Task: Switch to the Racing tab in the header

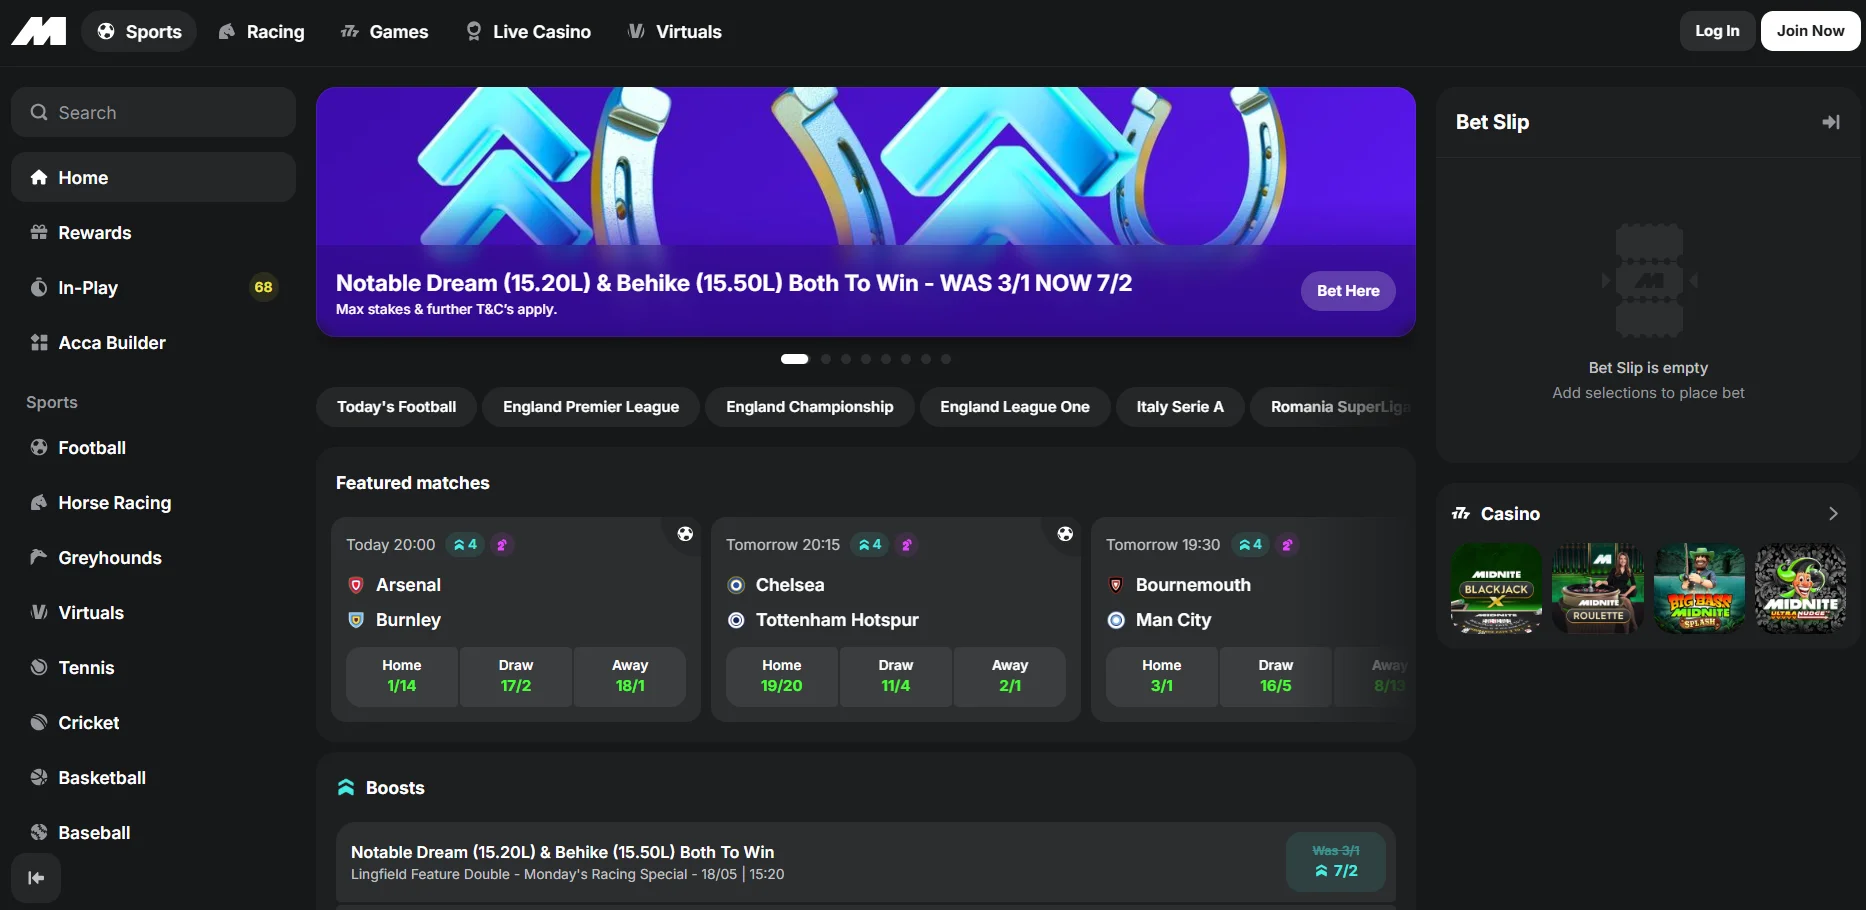Action: [261, 31]
